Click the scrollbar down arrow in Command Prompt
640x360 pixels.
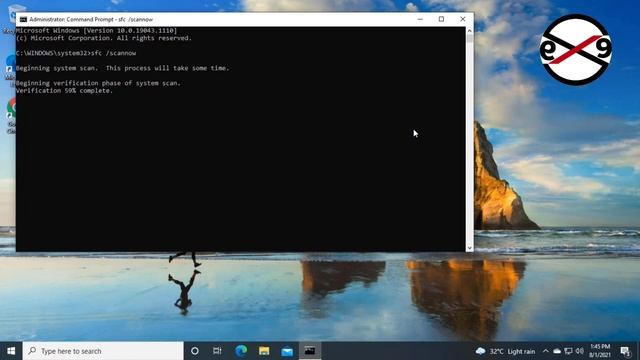coord(469,248)
